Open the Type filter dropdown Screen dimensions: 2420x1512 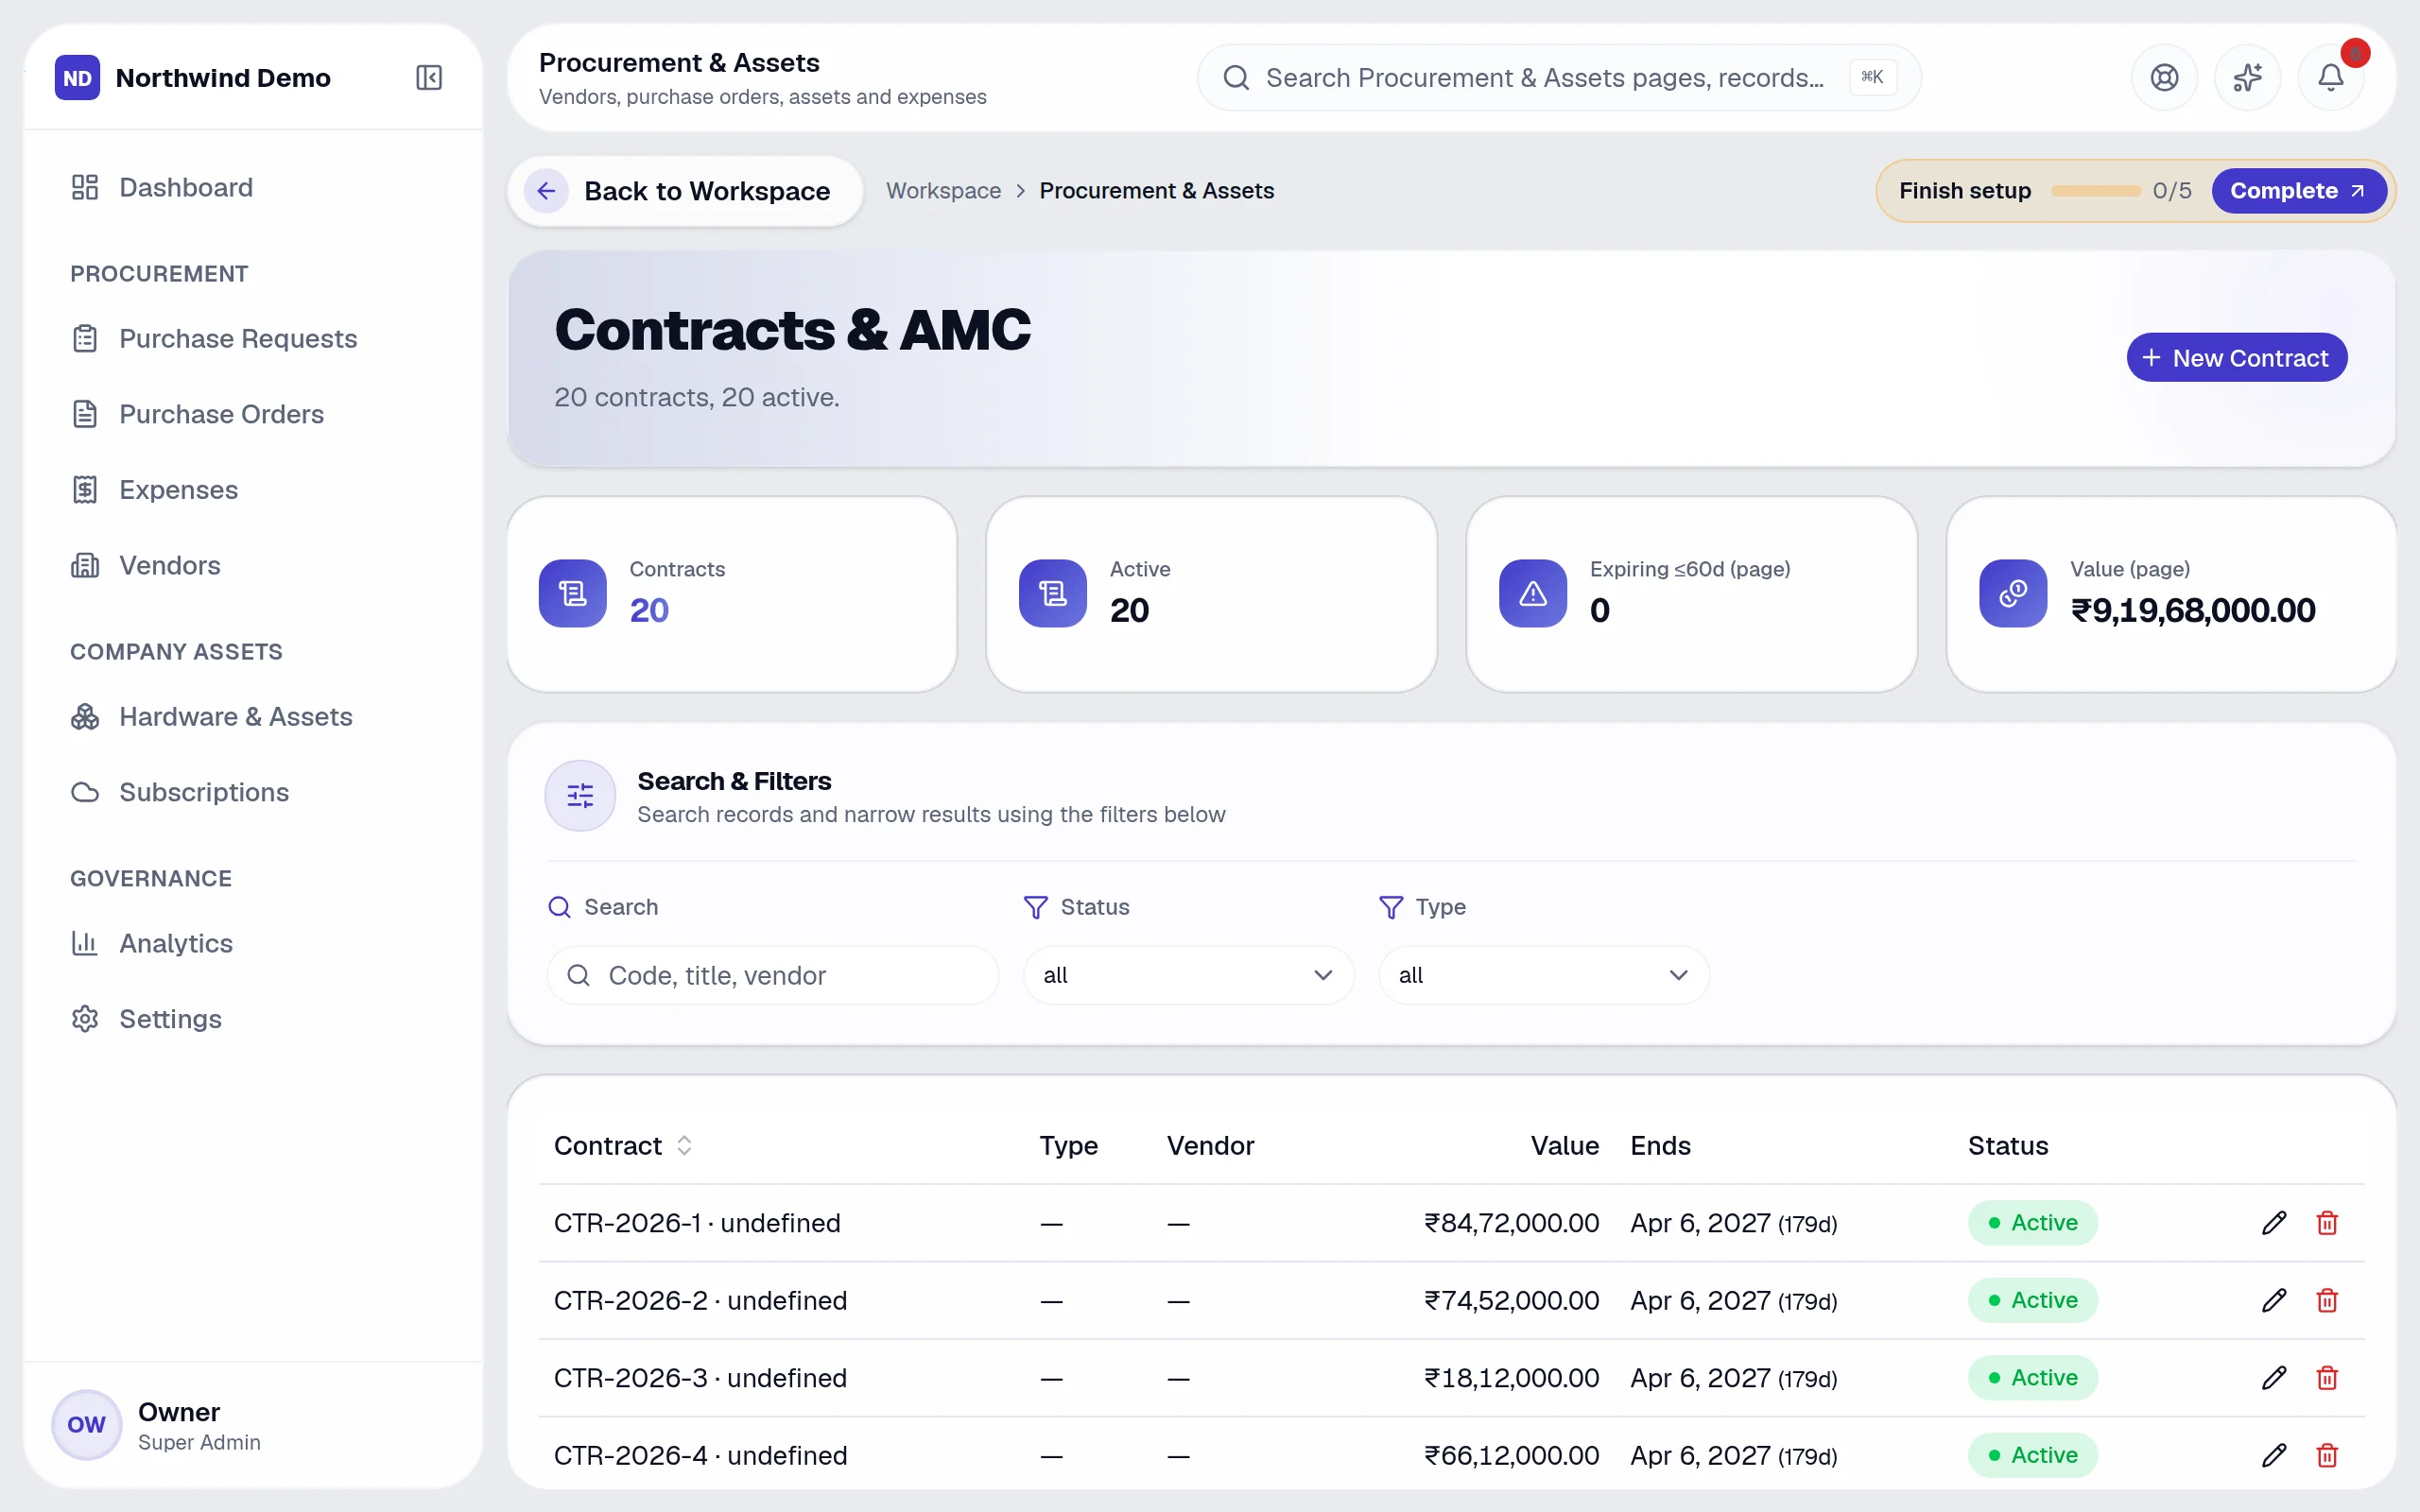(x=1543, y=975)
